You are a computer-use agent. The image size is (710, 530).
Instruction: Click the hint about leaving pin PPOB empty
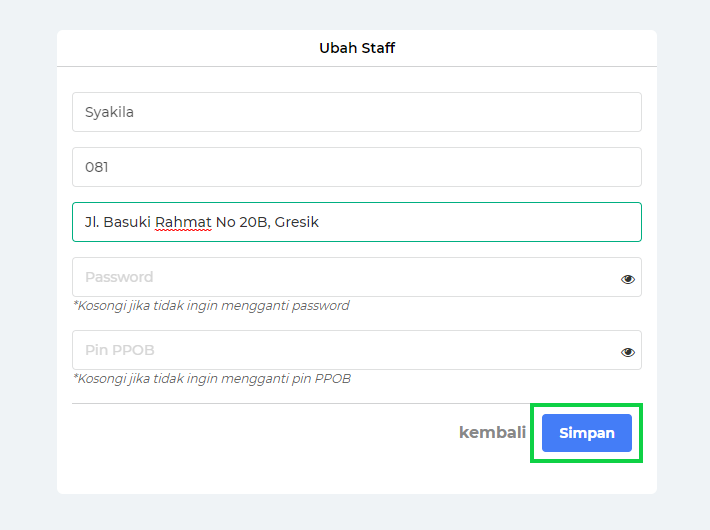click(x=212, y=379)
